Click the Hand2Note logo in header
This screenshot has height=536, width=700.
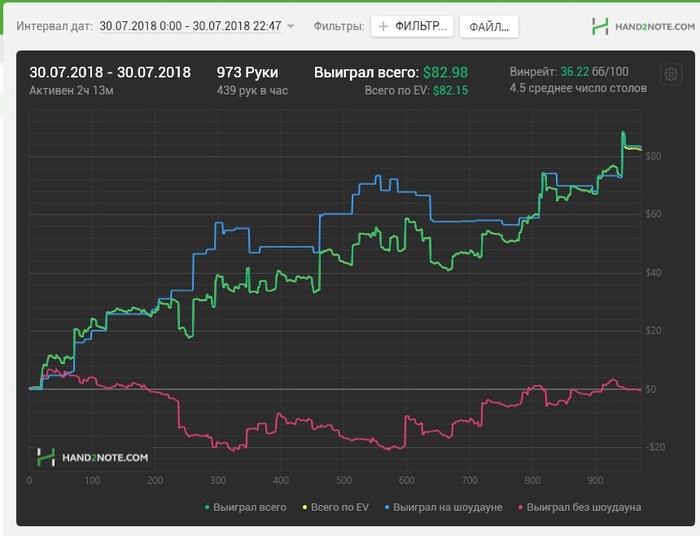pyautogui.click(x=643, y=27)
